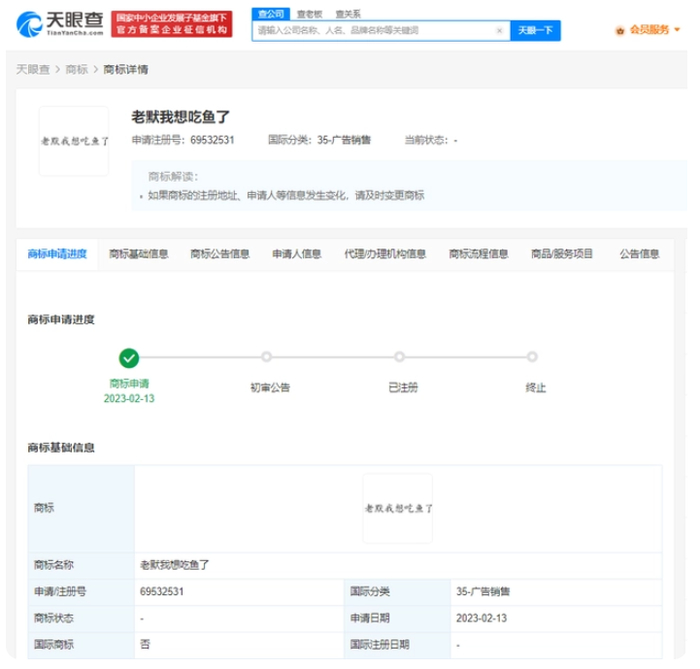The width and height of the screenshot is (700, 669).
Task: Click green checkmark at 商标申请 step
Action: [128, 357]
